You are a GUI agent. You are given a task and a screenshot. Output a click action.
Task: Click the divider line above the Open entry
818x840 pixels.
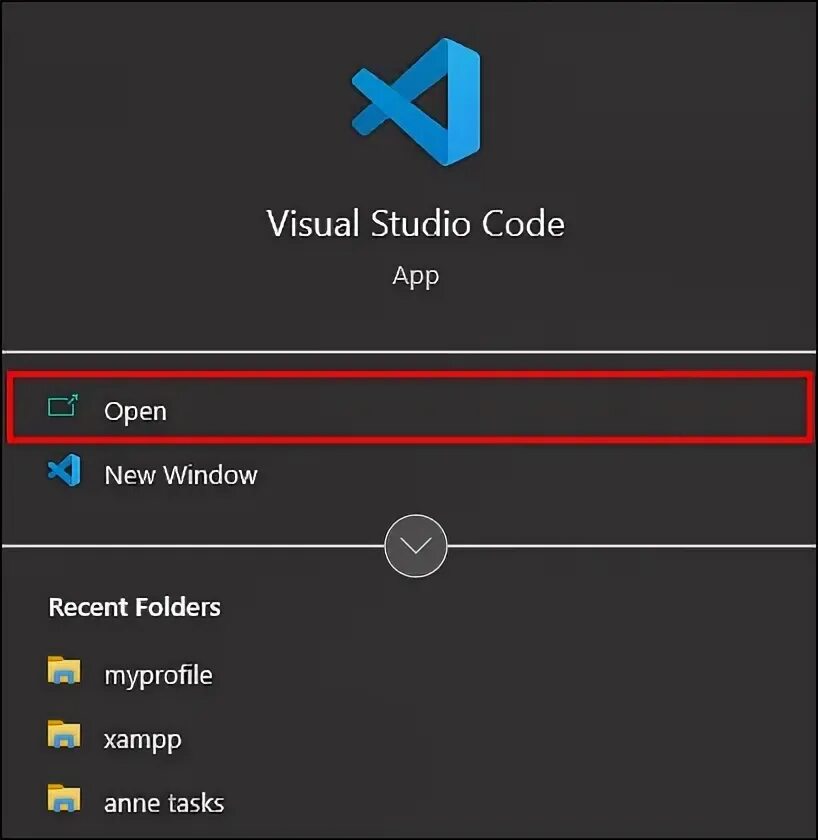point(408,352)
